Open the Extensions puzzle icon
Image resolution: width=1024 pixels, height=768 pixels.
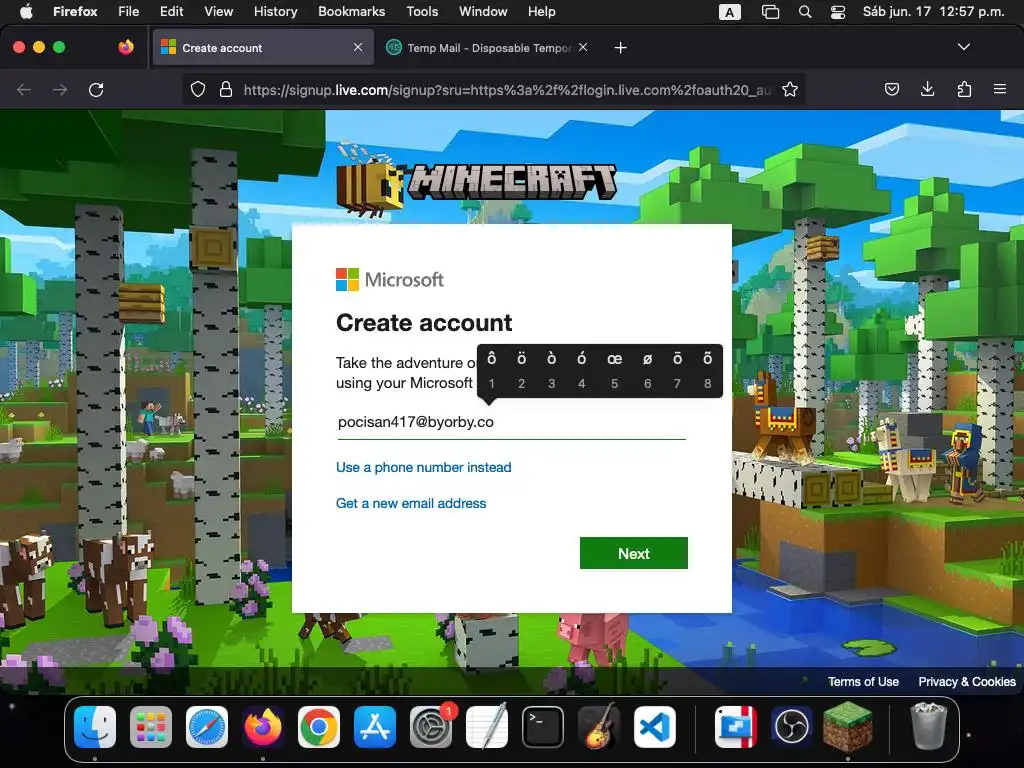[964, 89]
